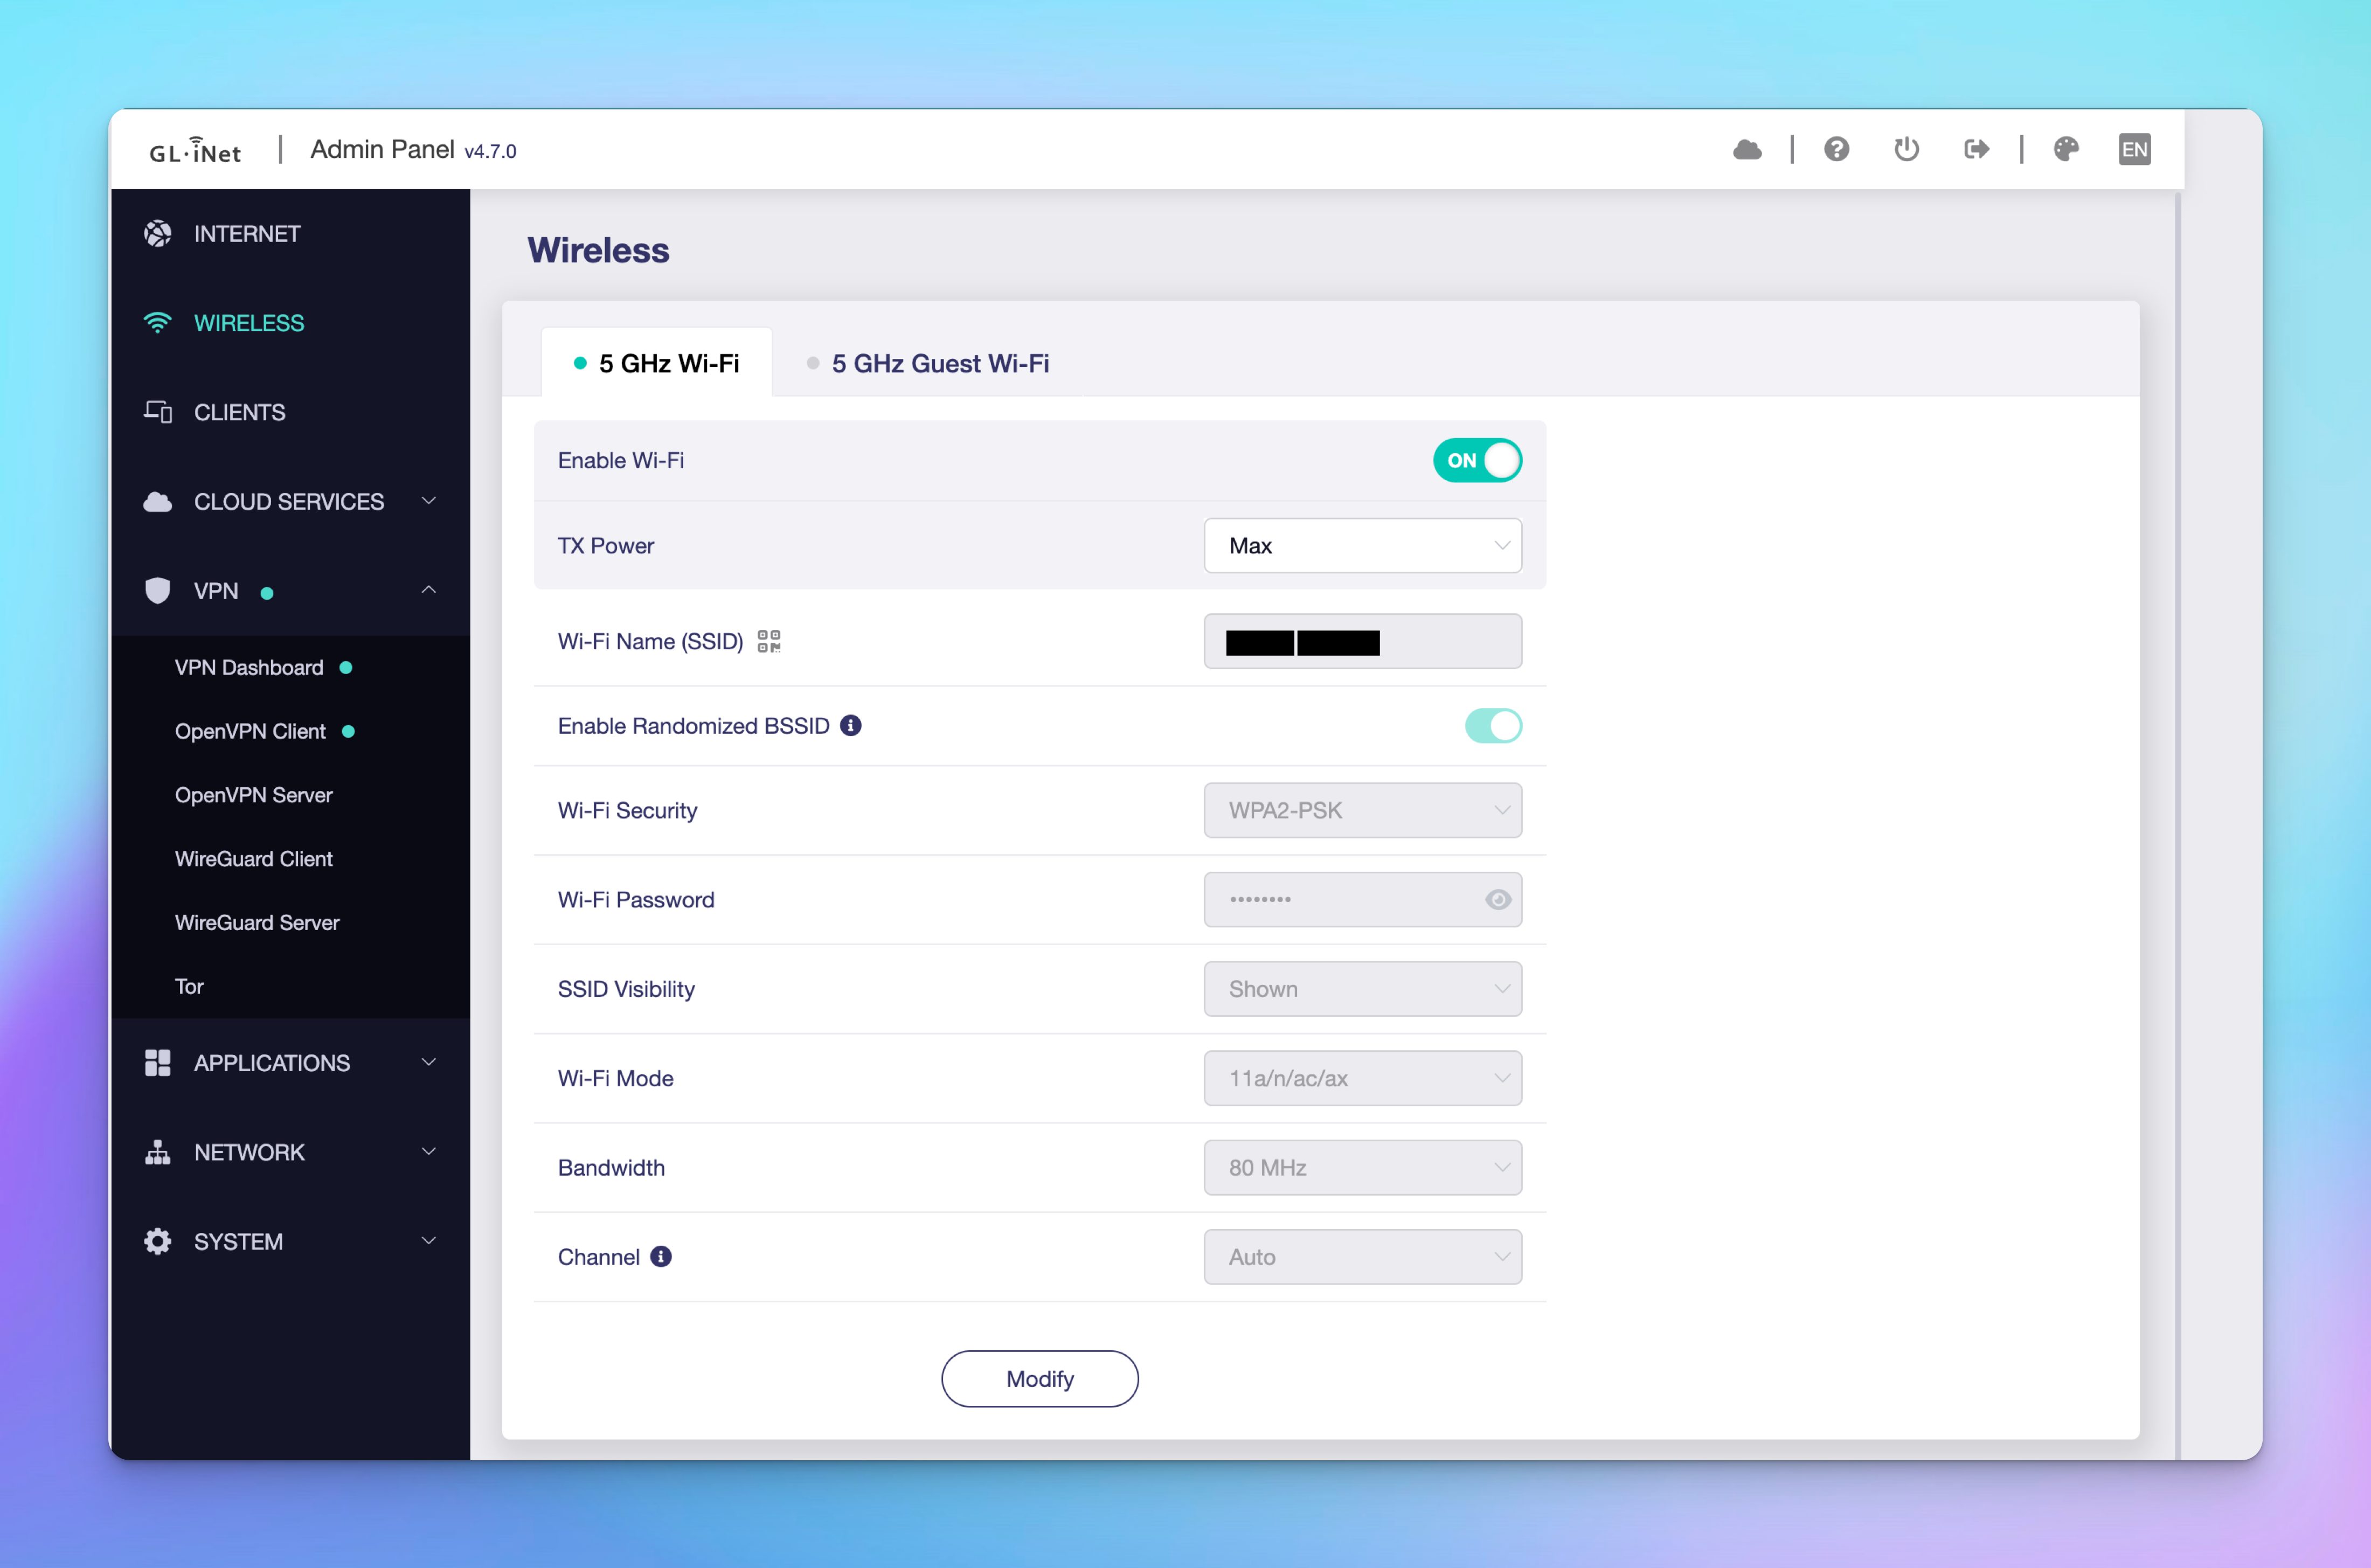The height and width of the screenshot is (1568, 2371).
Task: Click the reboot power icon
Action: (1906, 150)
